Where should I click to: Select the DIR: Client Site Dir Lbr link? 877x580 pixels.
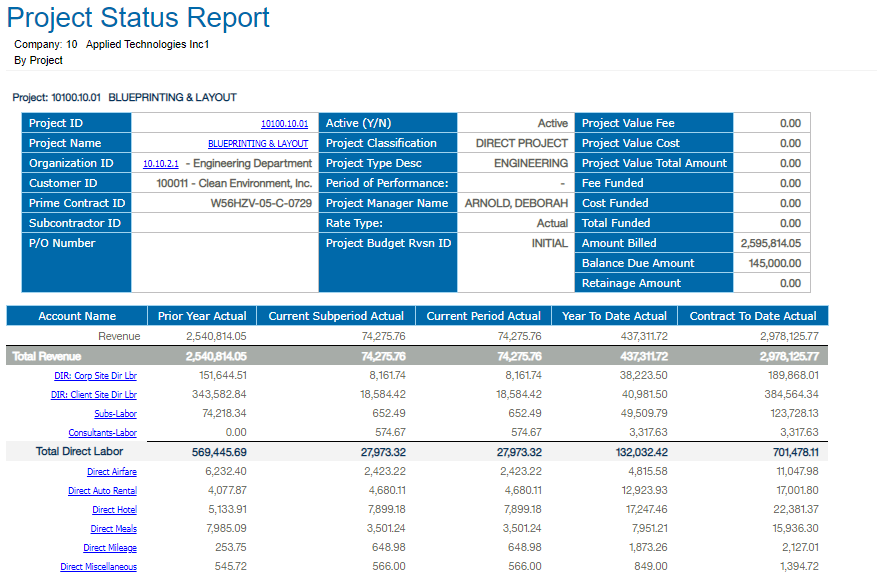(94, 395)
